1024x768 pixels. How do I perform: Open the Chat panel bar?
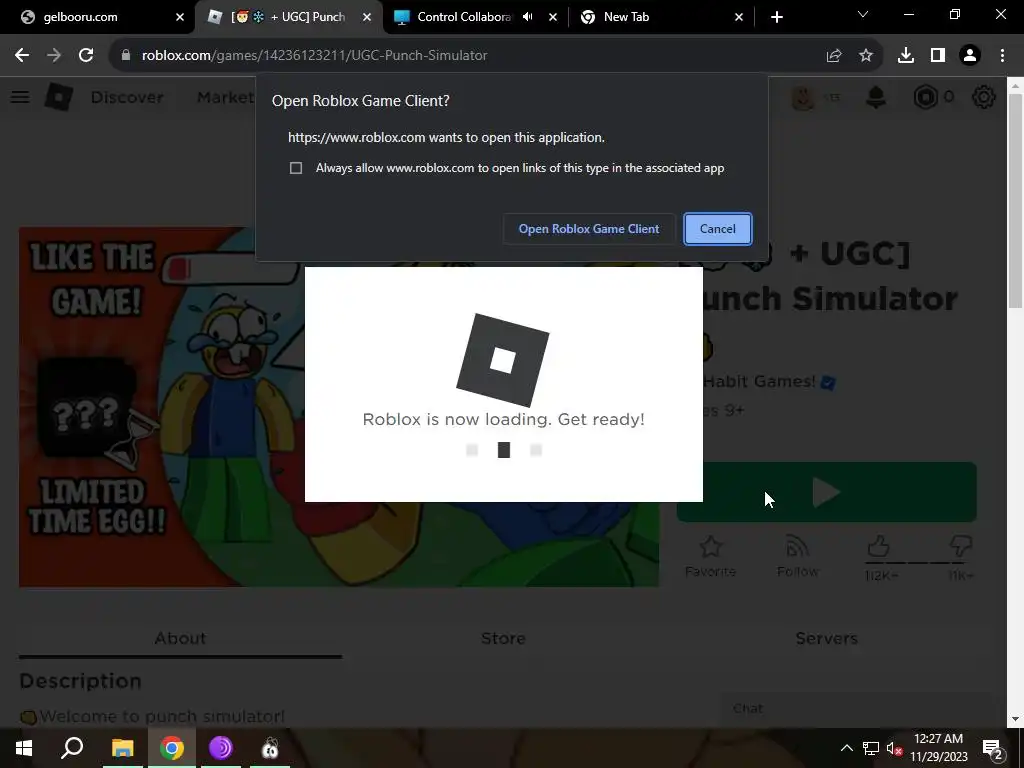click(856, 709)
